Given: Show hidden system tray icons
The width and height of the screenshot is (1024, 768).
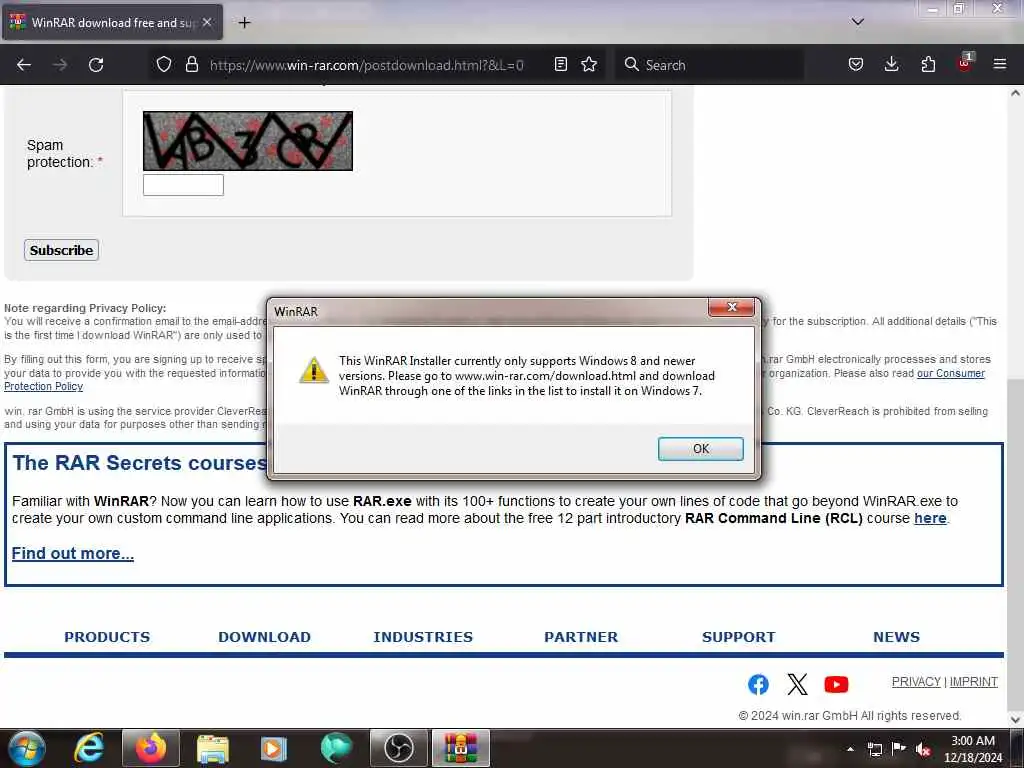Looking at the screenshot, I should coord(850,749).
